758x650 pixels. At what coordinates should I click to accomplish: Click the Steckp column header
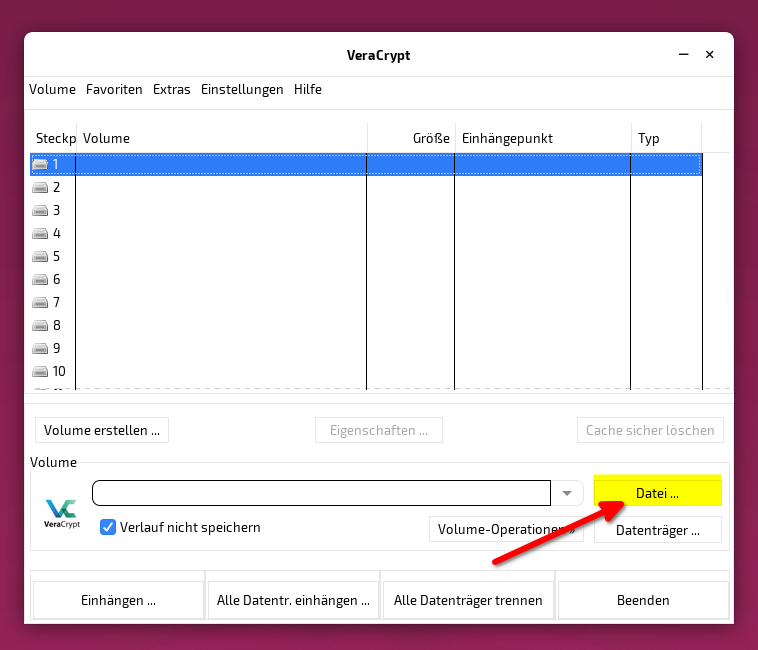coord(53,138)
